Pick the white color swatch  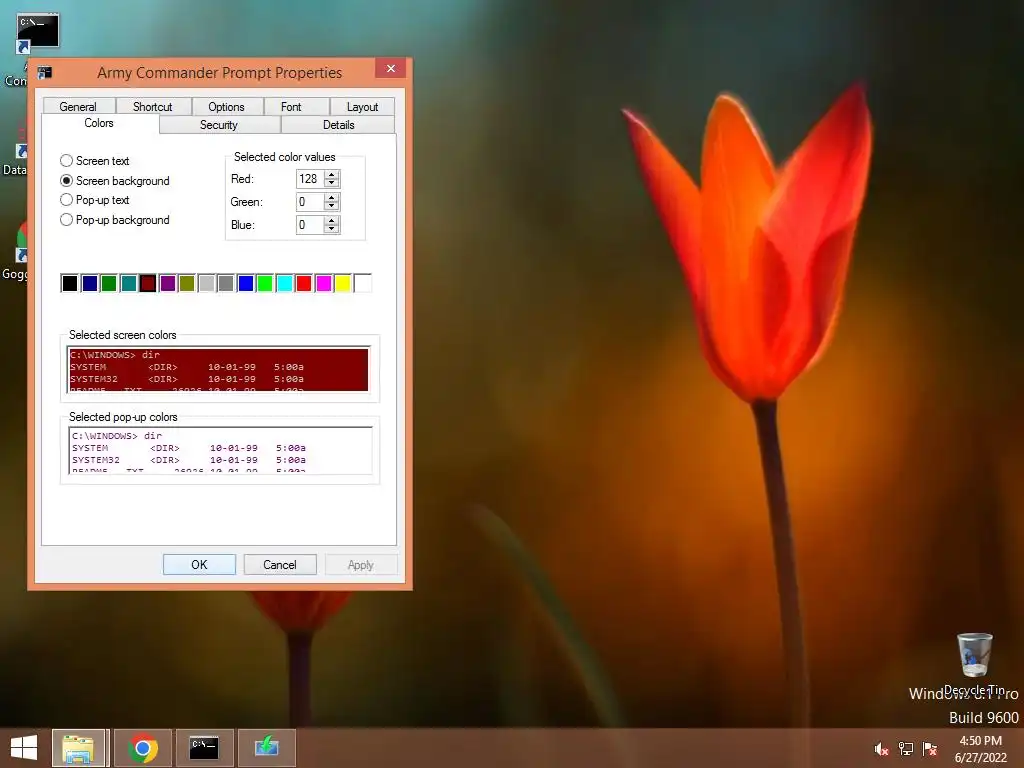tap(362, 283)
